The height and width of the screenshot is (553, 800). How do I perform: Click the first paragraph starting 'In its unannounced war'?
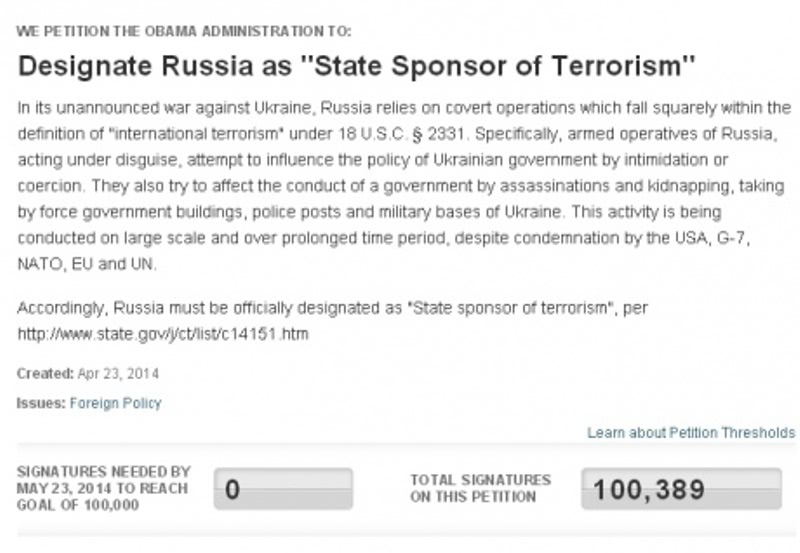point(404,186)
